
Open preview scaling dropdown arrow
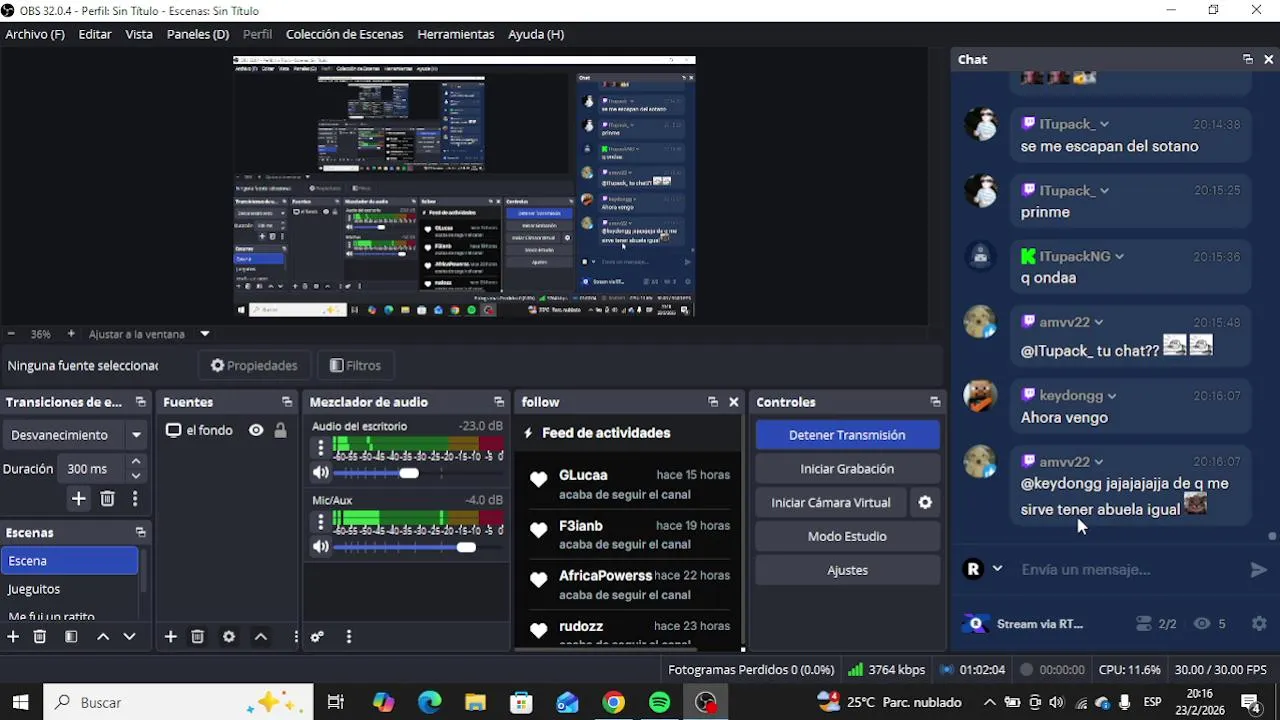[x=205, y=334]
